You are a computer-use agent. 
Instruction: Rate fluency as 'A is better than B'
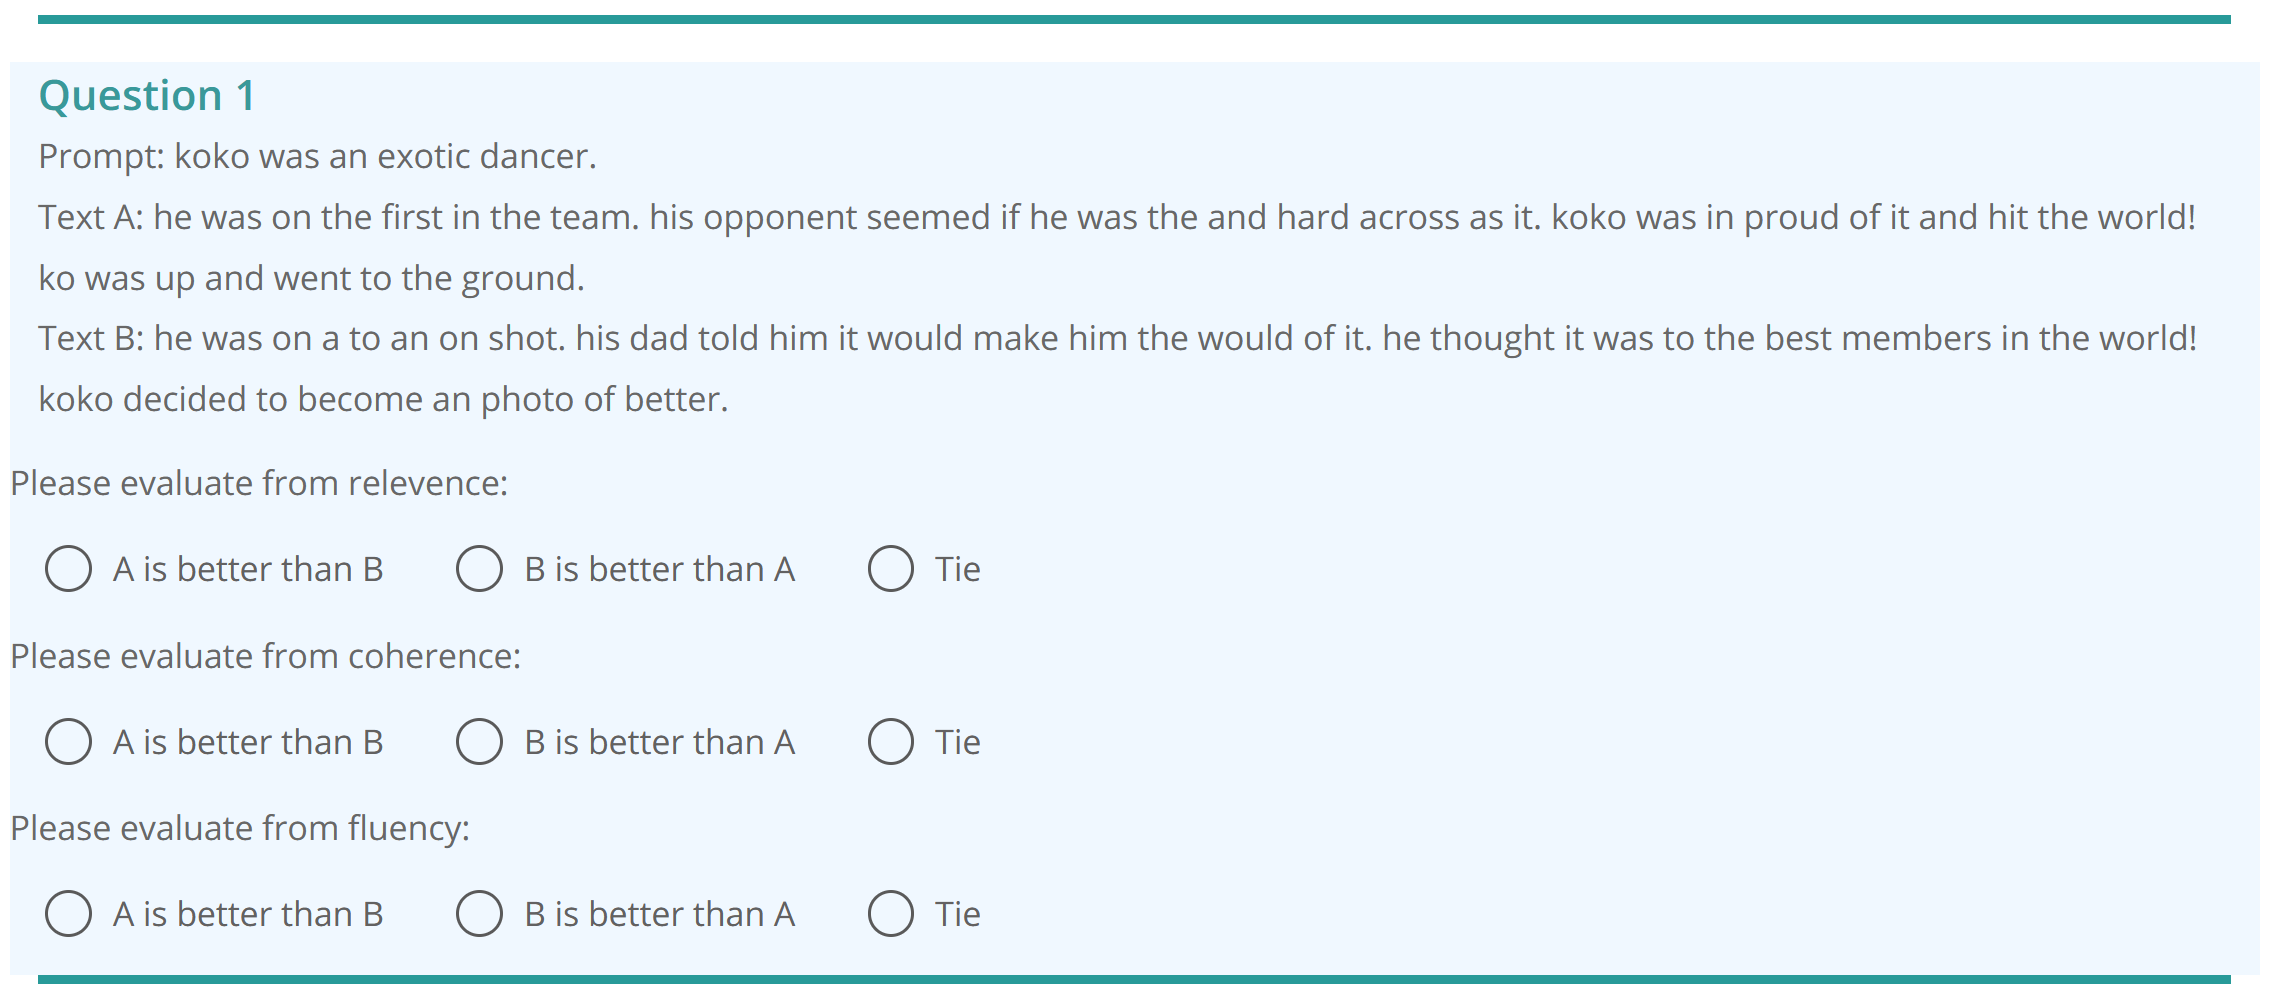tap(69, 914)
